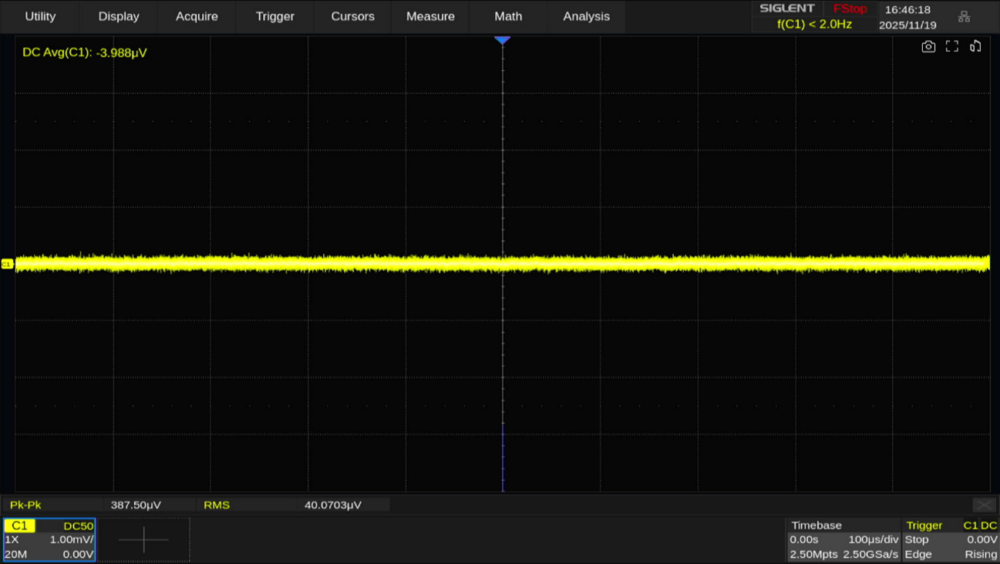The height and width of the screenshot is (564, 1000).
Task: Close the measurement bar with X icon
Action: click(984, 505)
